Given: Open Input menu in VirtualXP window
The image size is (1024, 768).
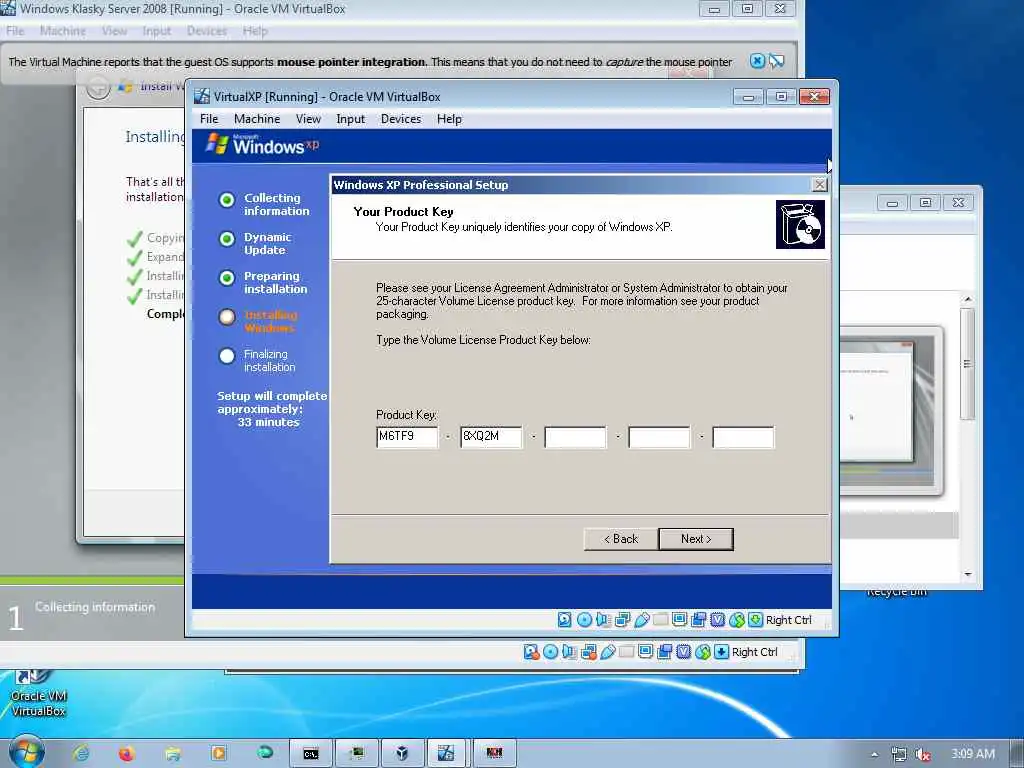Looking at the screenshot, I should (351, 119).
